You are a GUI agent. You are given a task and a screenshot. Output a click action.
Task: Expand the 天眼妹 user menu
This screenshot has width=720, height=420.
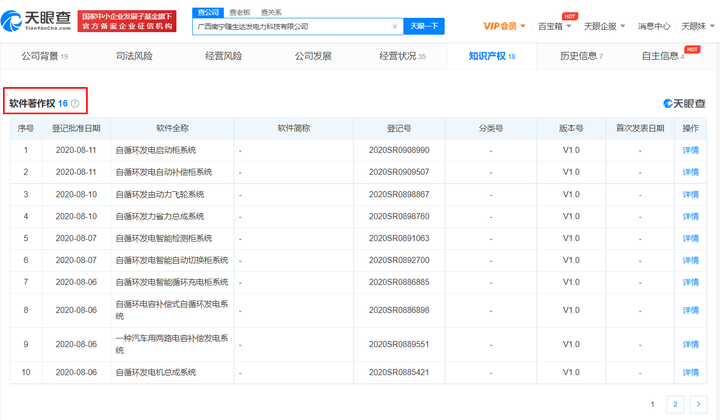(x=698, y=26)
